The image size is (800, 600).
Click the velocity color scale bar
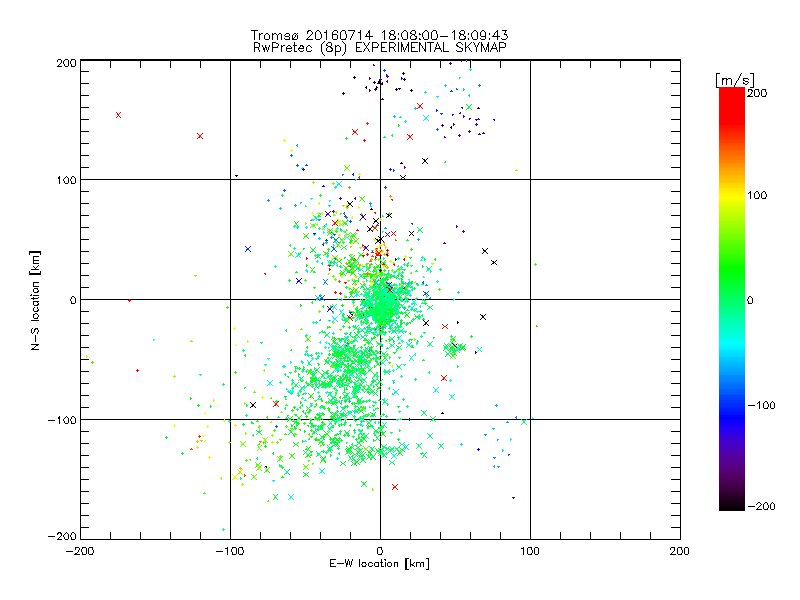pyautogui.click(x=732, y=299)
